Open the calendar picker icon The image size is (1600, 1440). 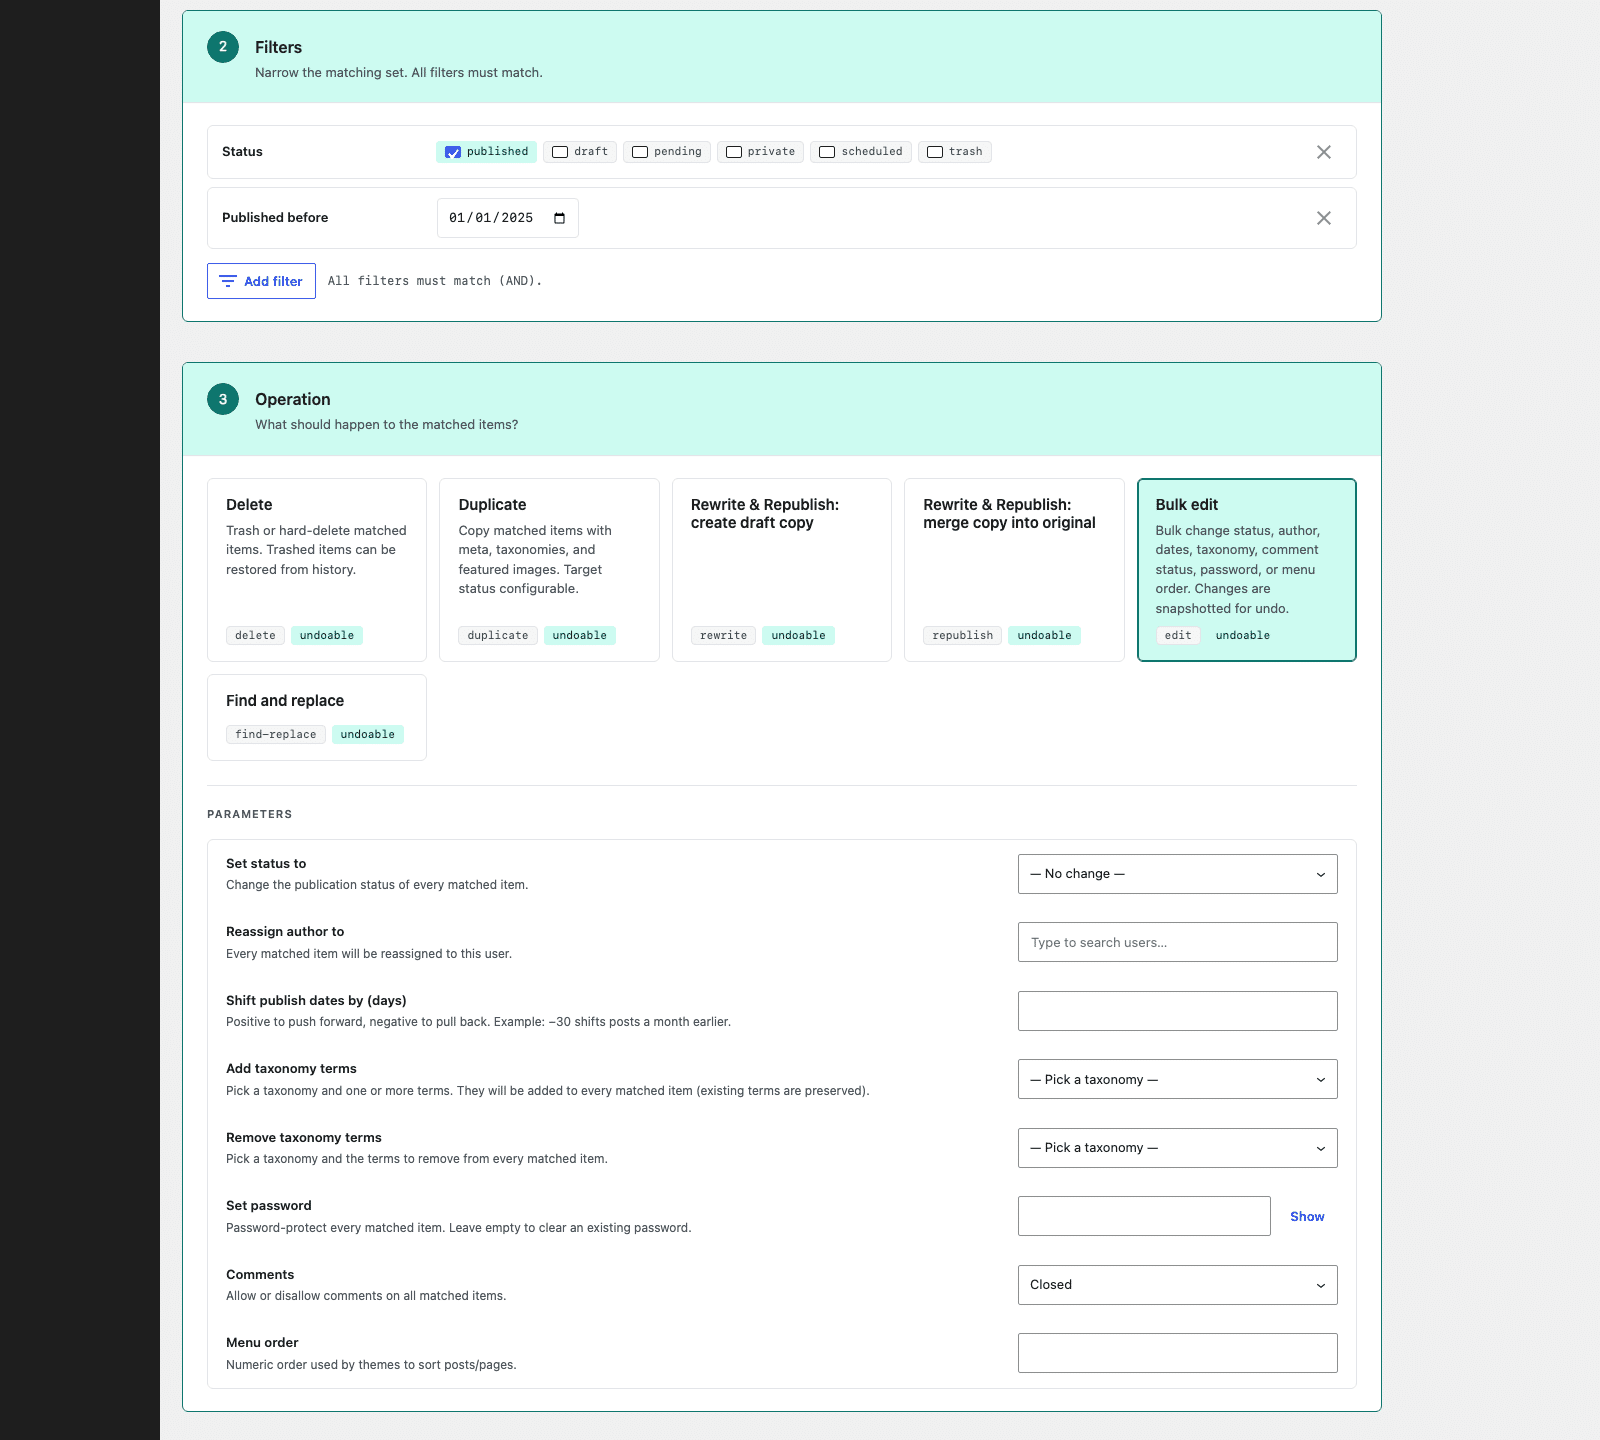point(559,218)
